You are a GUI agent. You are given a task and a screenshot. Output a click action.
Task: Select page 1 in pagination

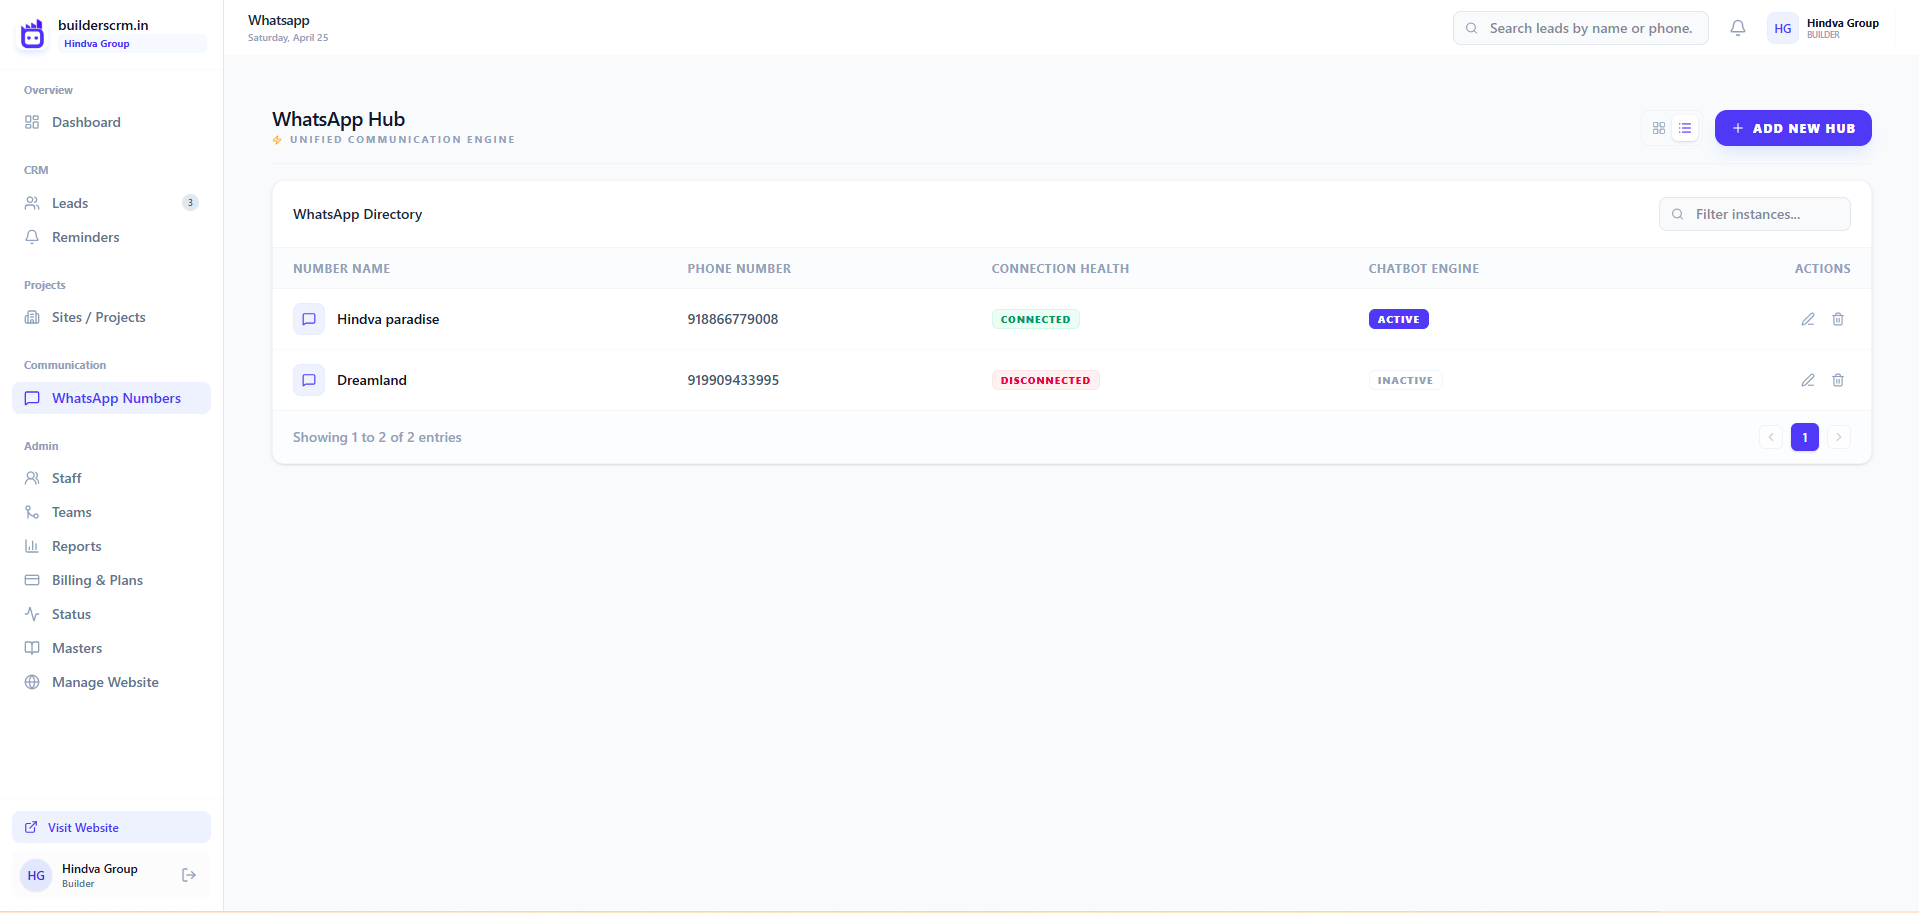[x=1805, y=437]
